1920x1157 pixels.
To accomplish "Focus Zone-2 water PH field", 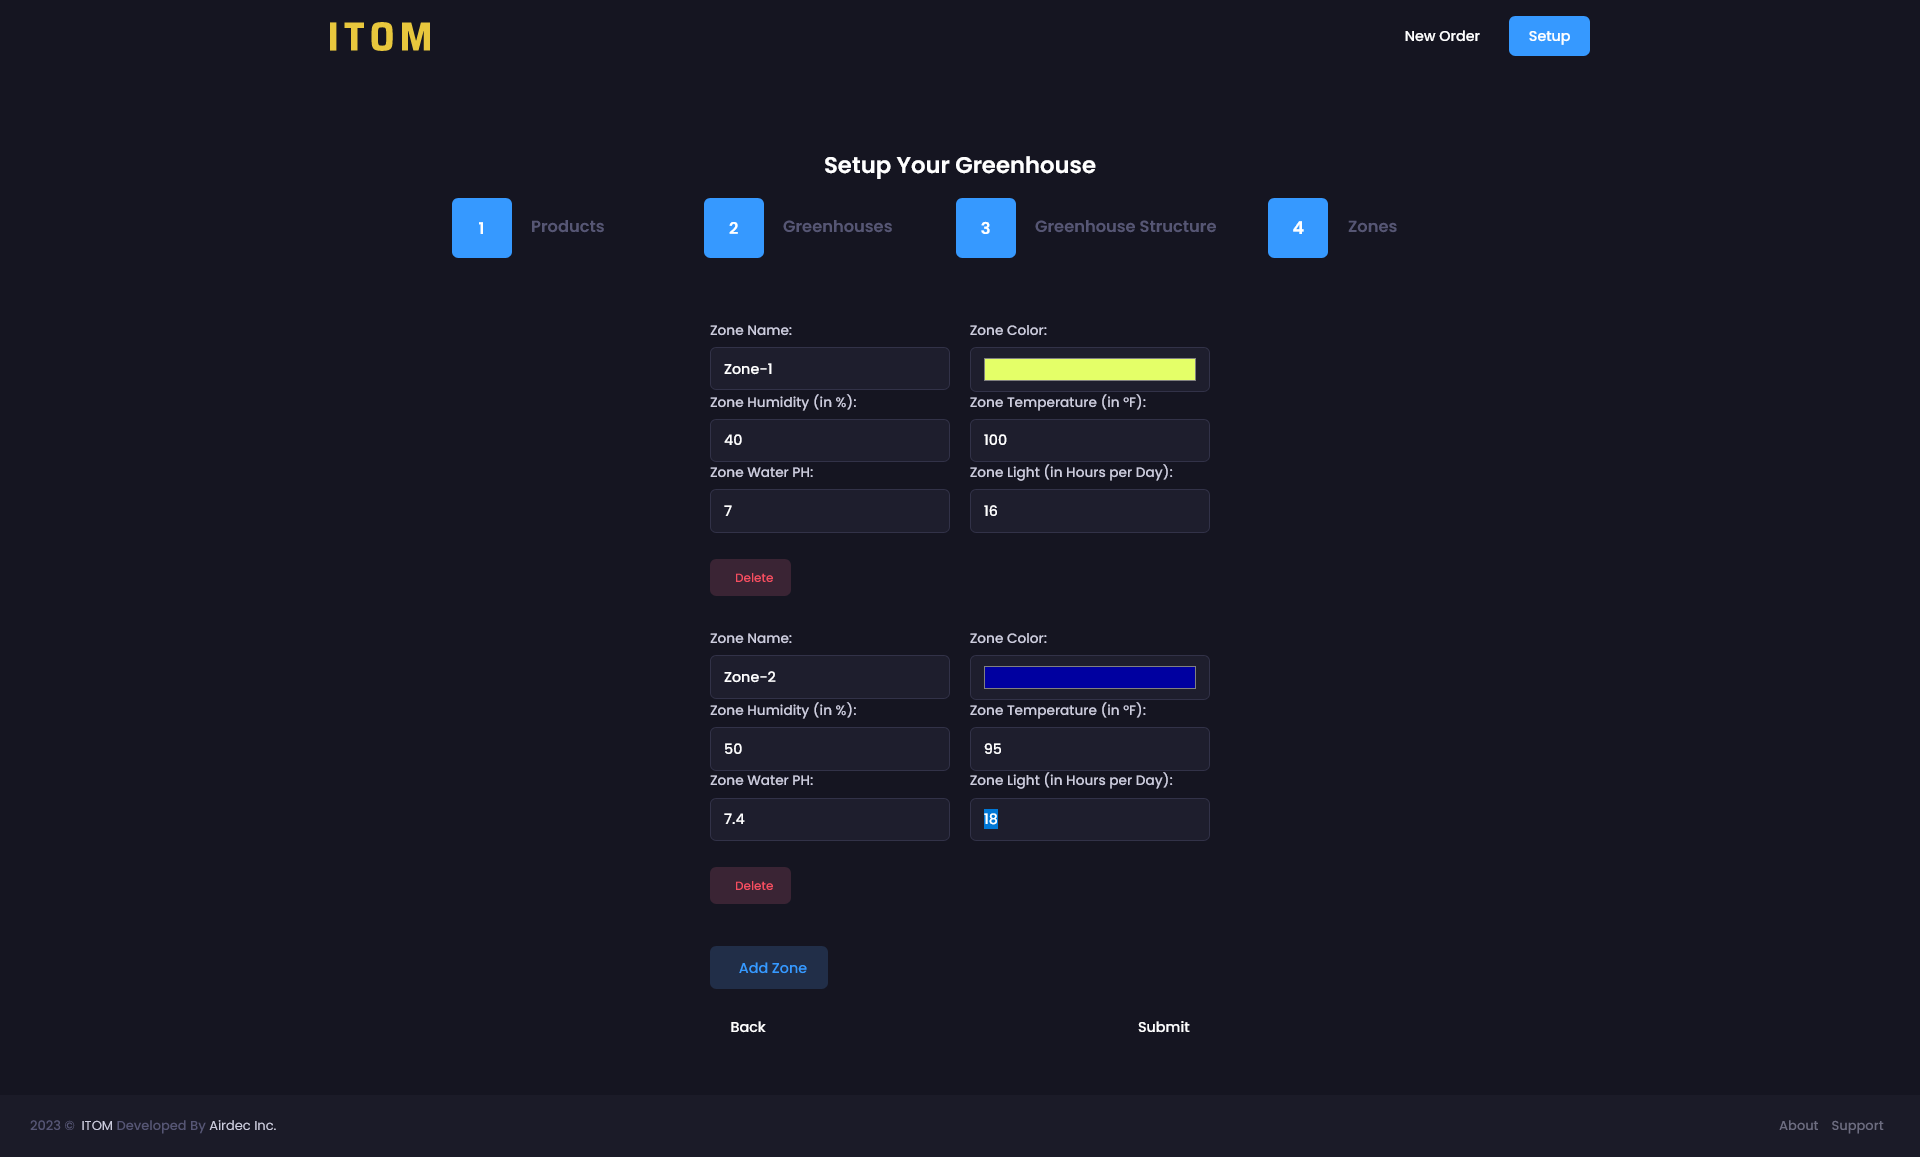I will (829, 819).
